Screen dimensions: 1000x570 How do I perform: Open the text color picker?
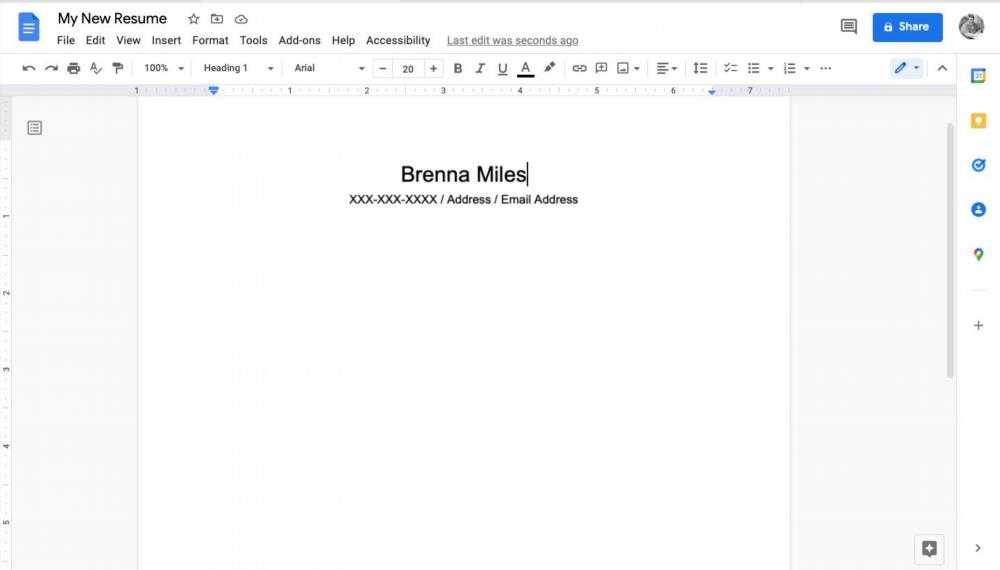525,68
